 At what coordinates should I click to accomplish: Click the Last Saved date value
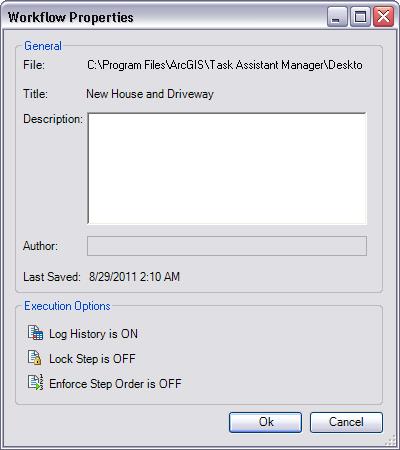pyautogui.click(x=134, y=277)
